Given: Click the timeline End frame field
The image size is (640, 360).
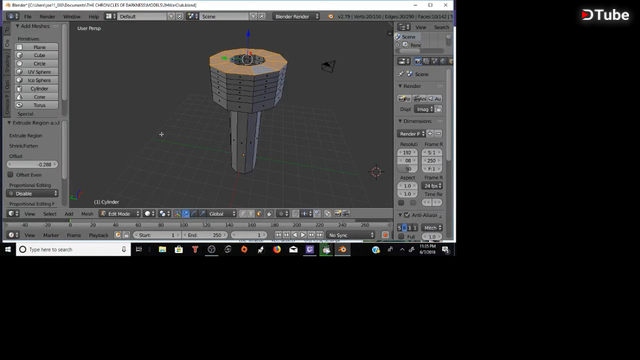Looking at the screenshot, I should pyautogui.click(x=205, y=235).
